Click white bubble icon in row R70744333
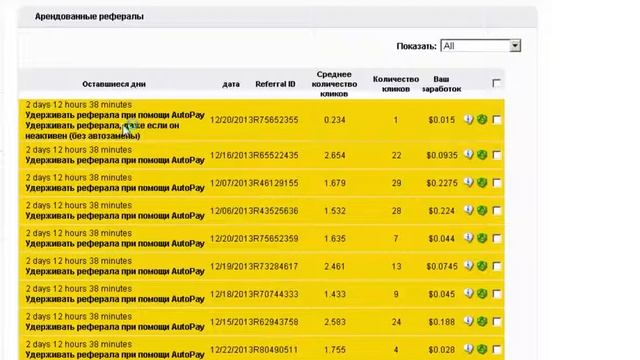Image resolution: width=640 pixels, height=360 pixels. (469, 293)
